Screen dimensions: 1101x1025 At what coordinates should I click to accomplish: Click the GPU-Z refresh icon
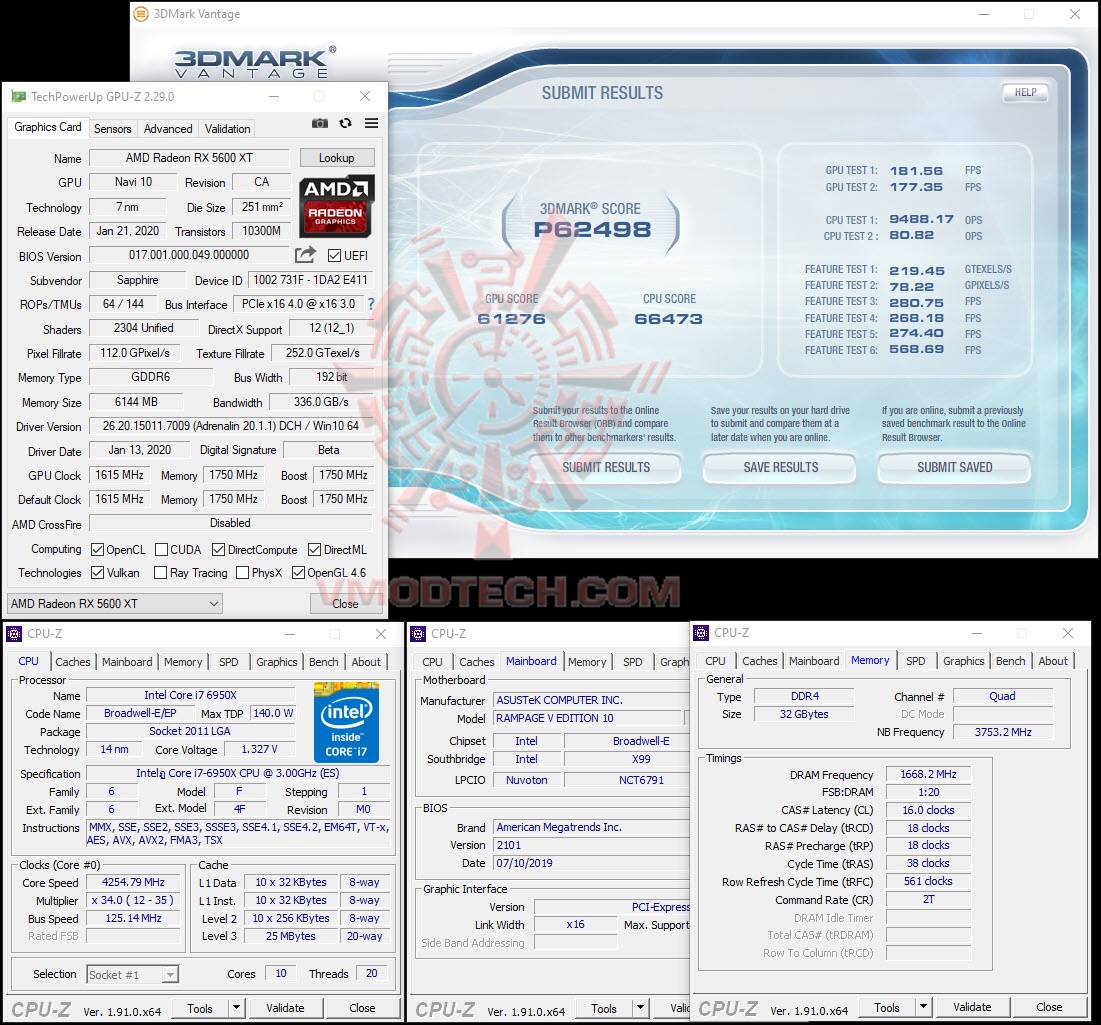pos(345,124)
